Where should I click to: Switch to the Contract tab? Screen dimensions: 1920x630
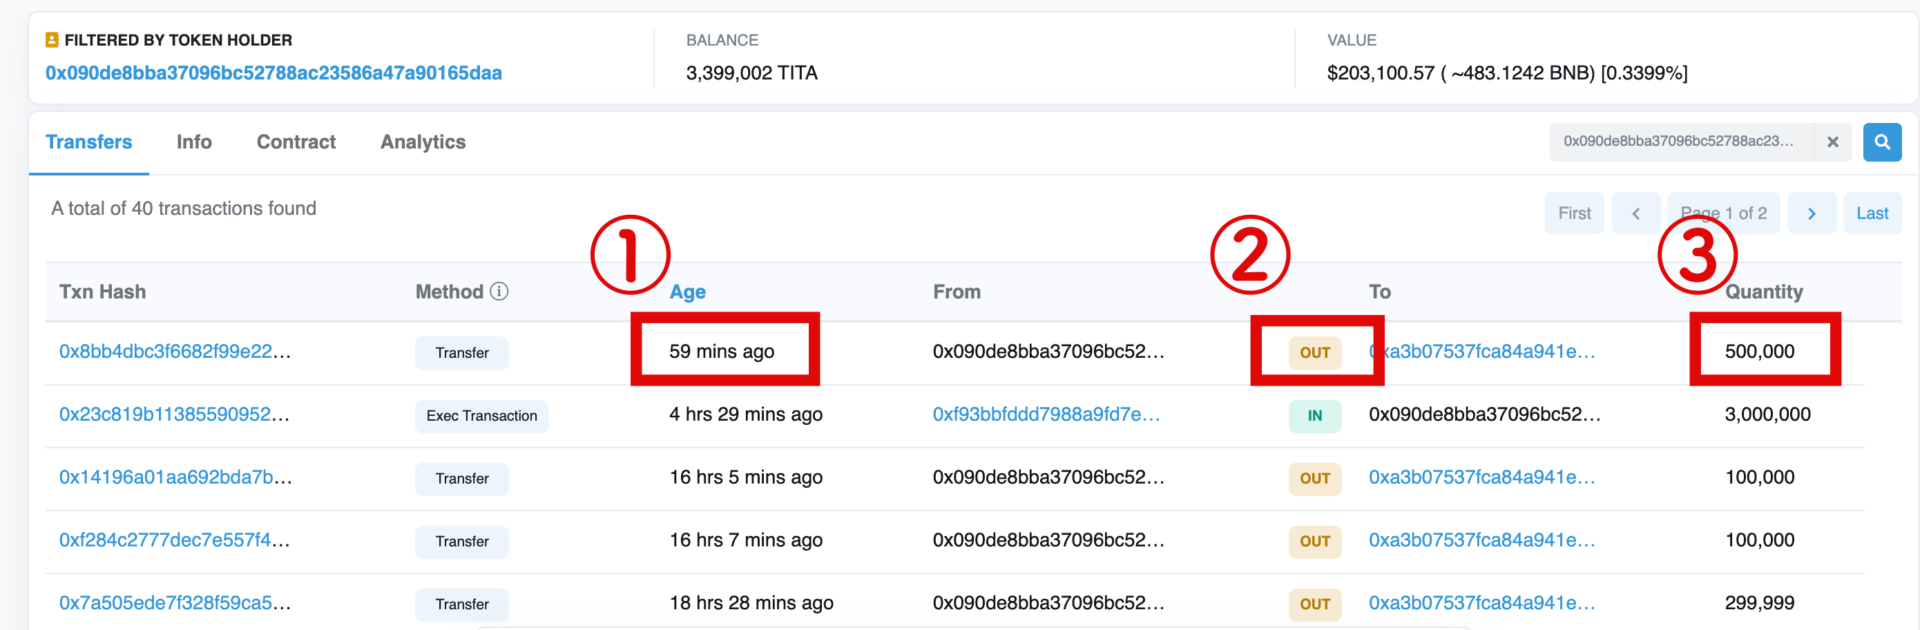coord(296,142)
